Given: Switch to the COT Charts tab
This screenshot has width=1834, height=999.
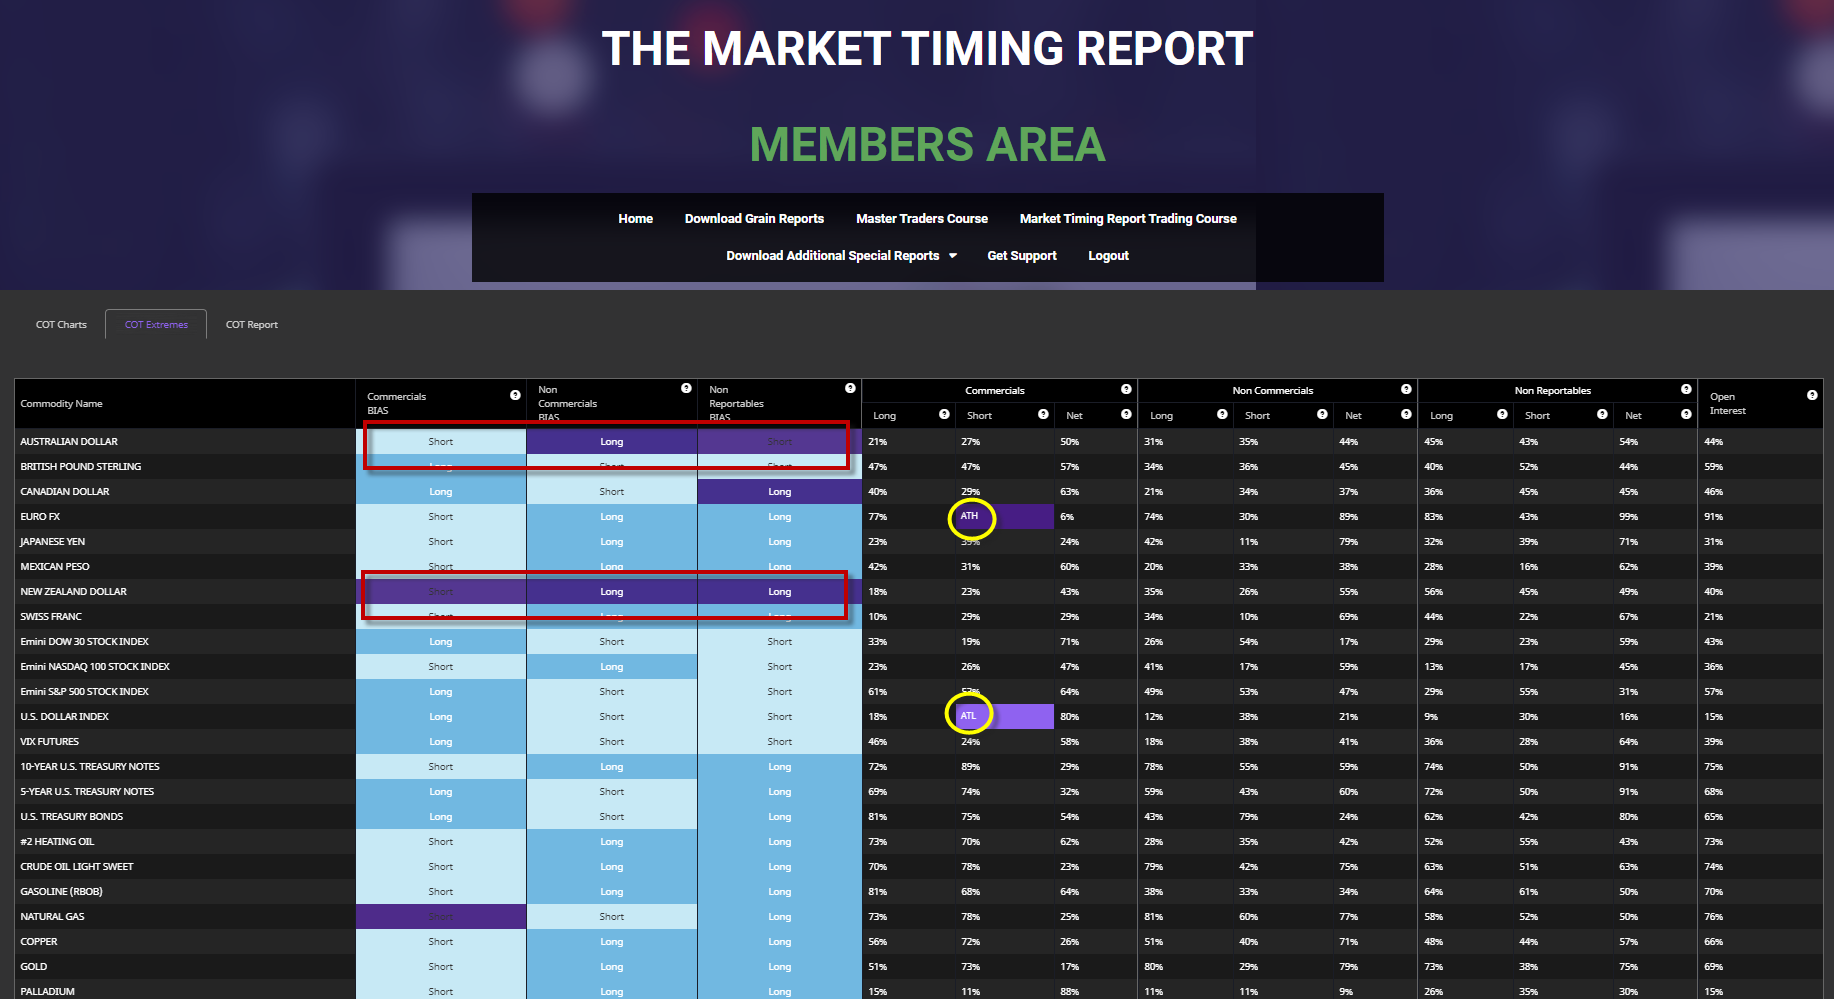Looking at the screenshot, I should 61,325.
